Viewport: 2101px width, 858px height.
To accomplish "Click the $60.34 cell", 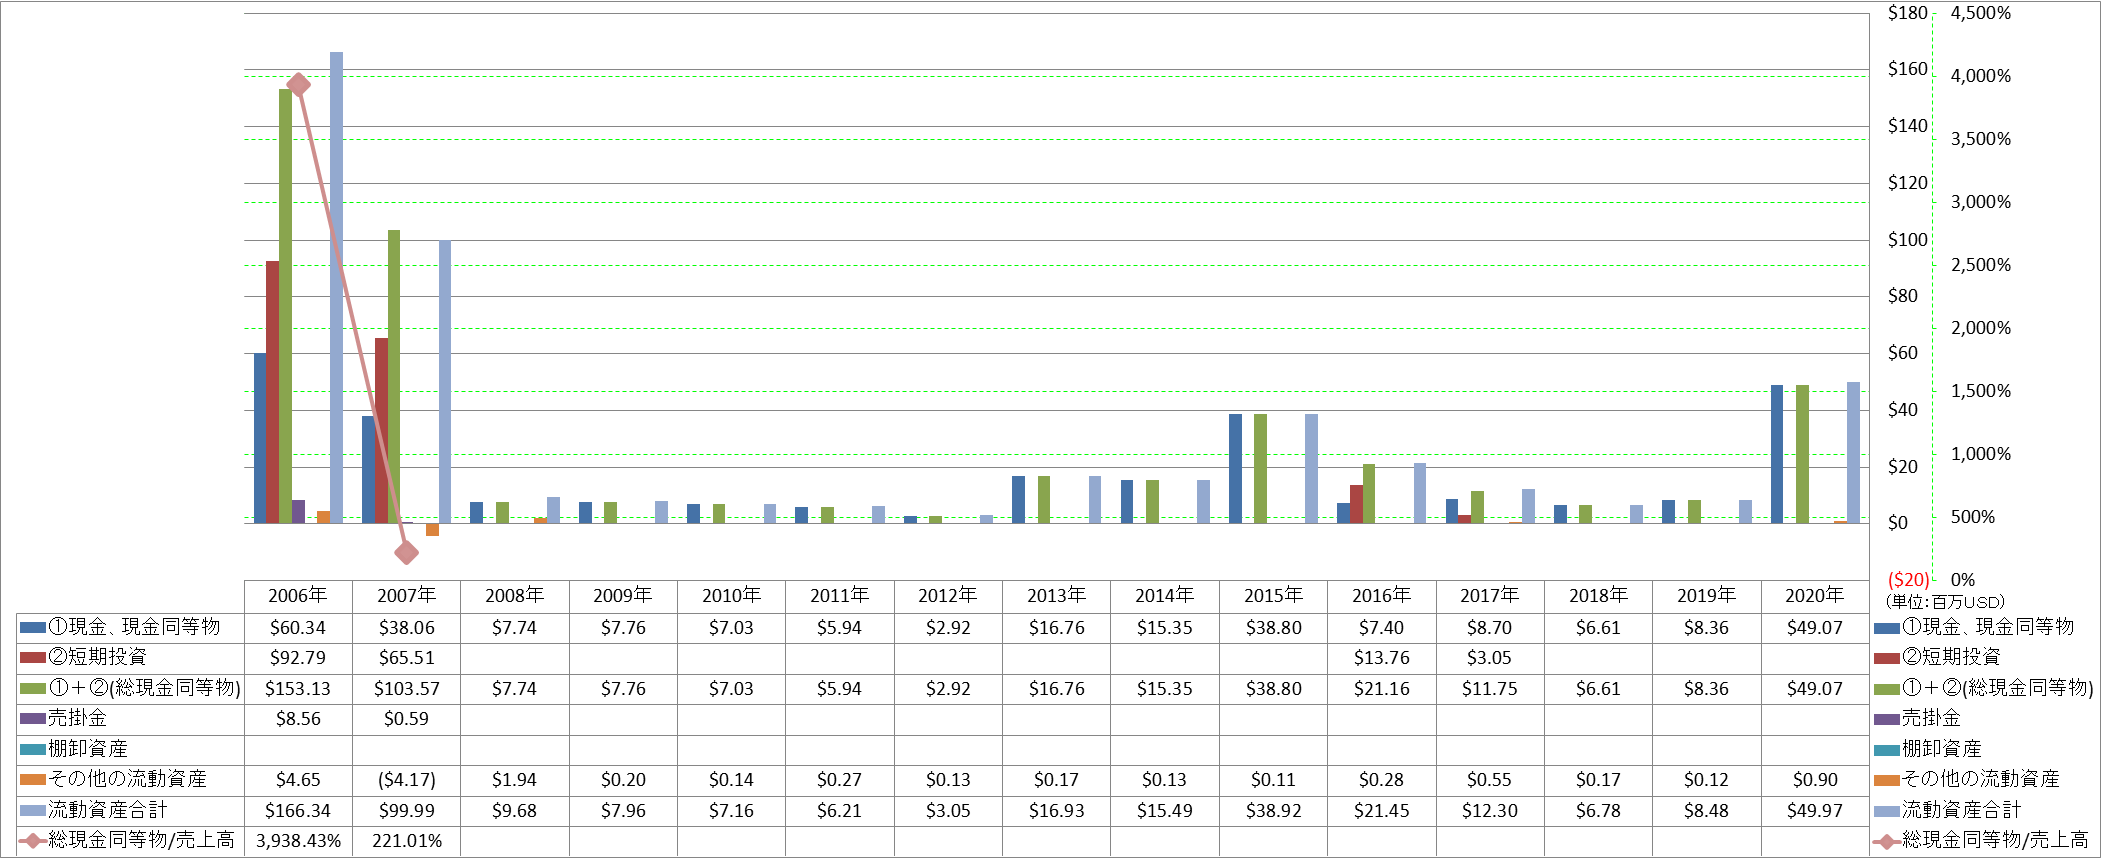I will (298, 628).
